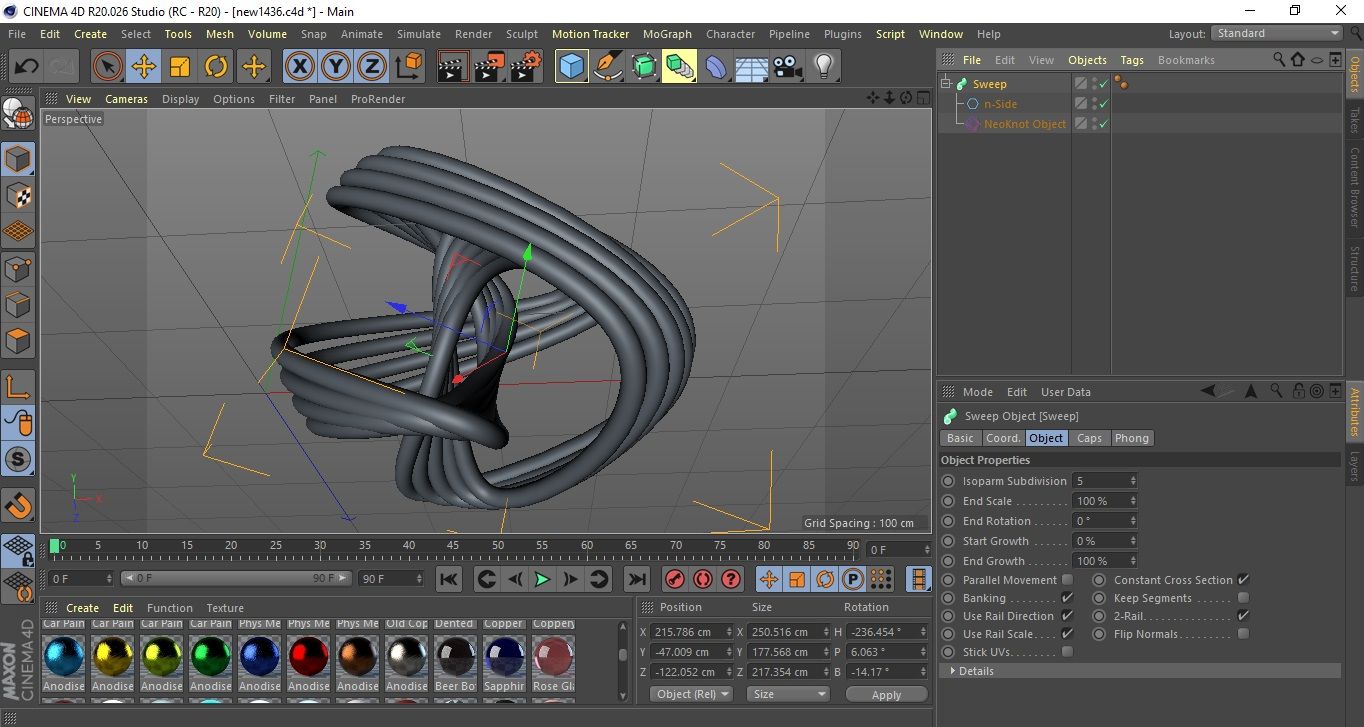
Task: Expand the Details section
Action: [975, 671]
